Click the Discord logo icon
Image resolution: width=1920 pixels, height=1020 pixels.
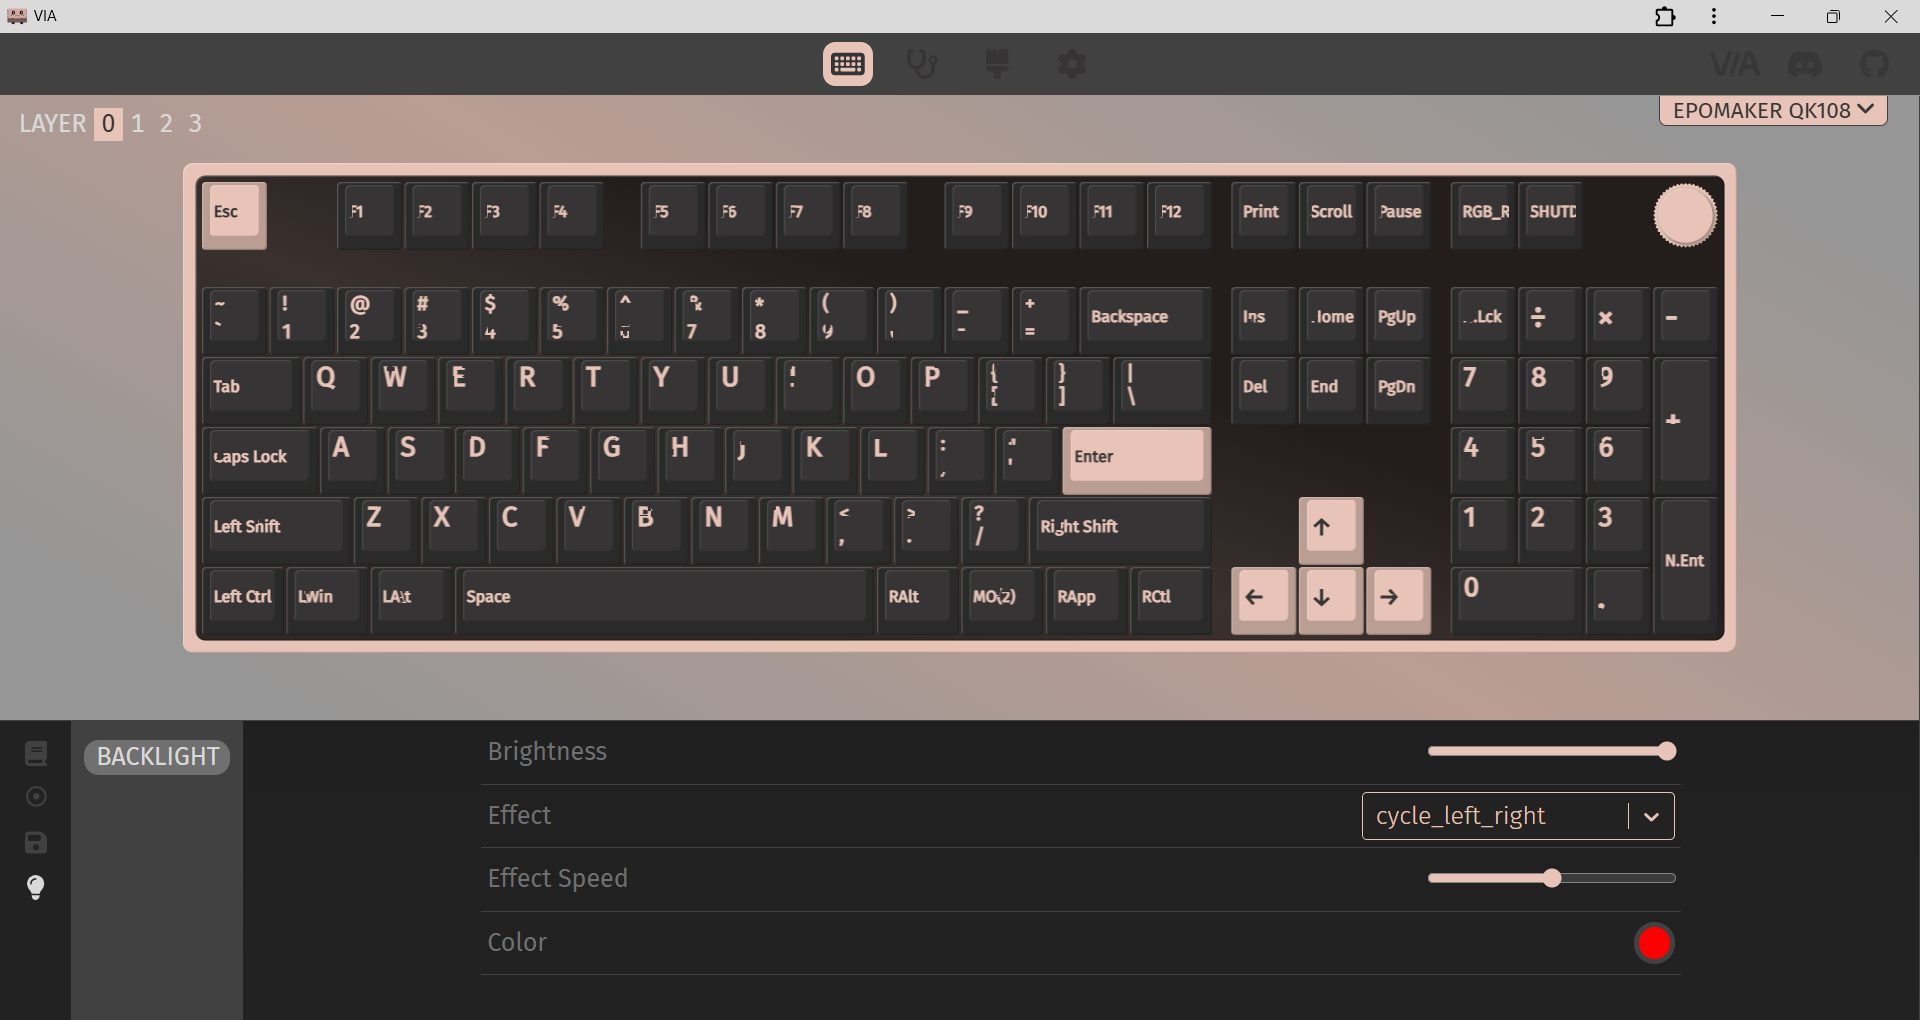(x=1805, y=64)
